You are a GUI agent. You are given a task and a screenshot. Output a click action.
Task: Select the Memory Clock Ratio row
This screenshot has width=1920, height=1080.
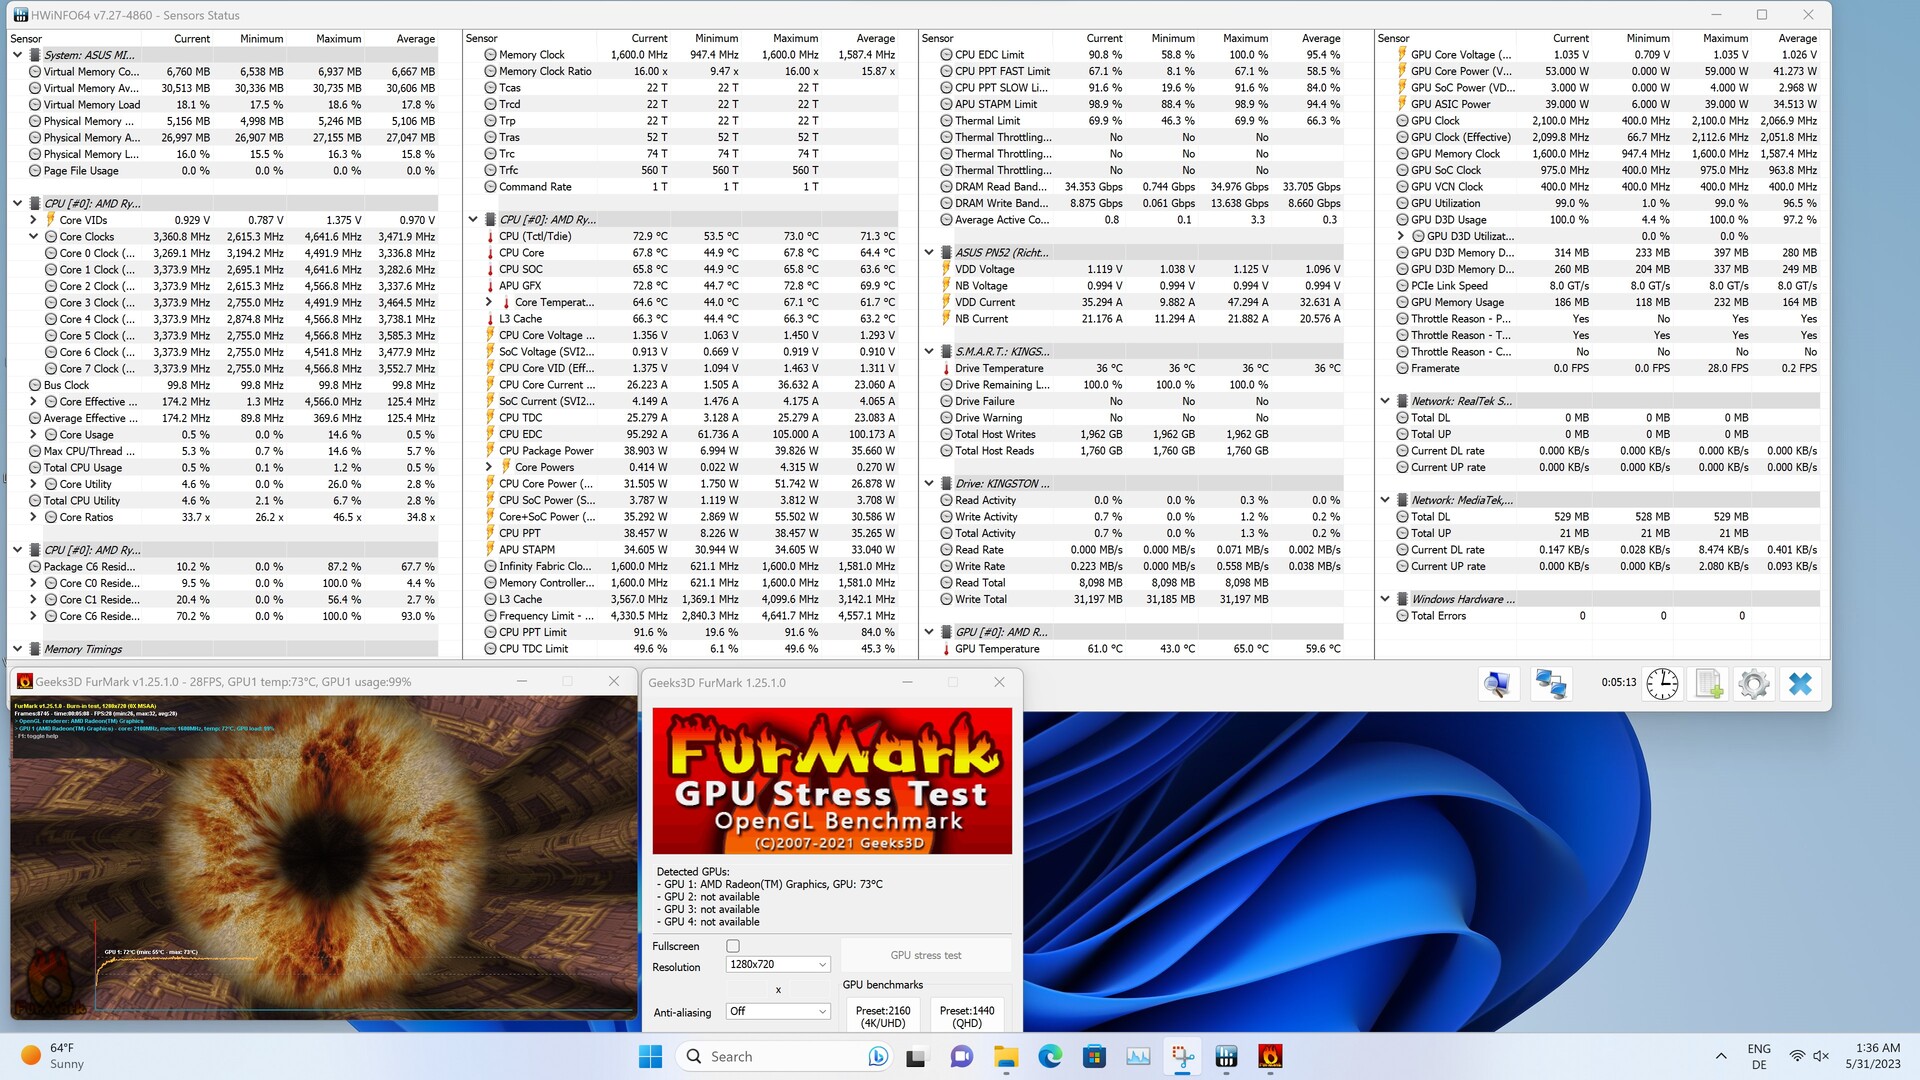[x=690, y=71]
